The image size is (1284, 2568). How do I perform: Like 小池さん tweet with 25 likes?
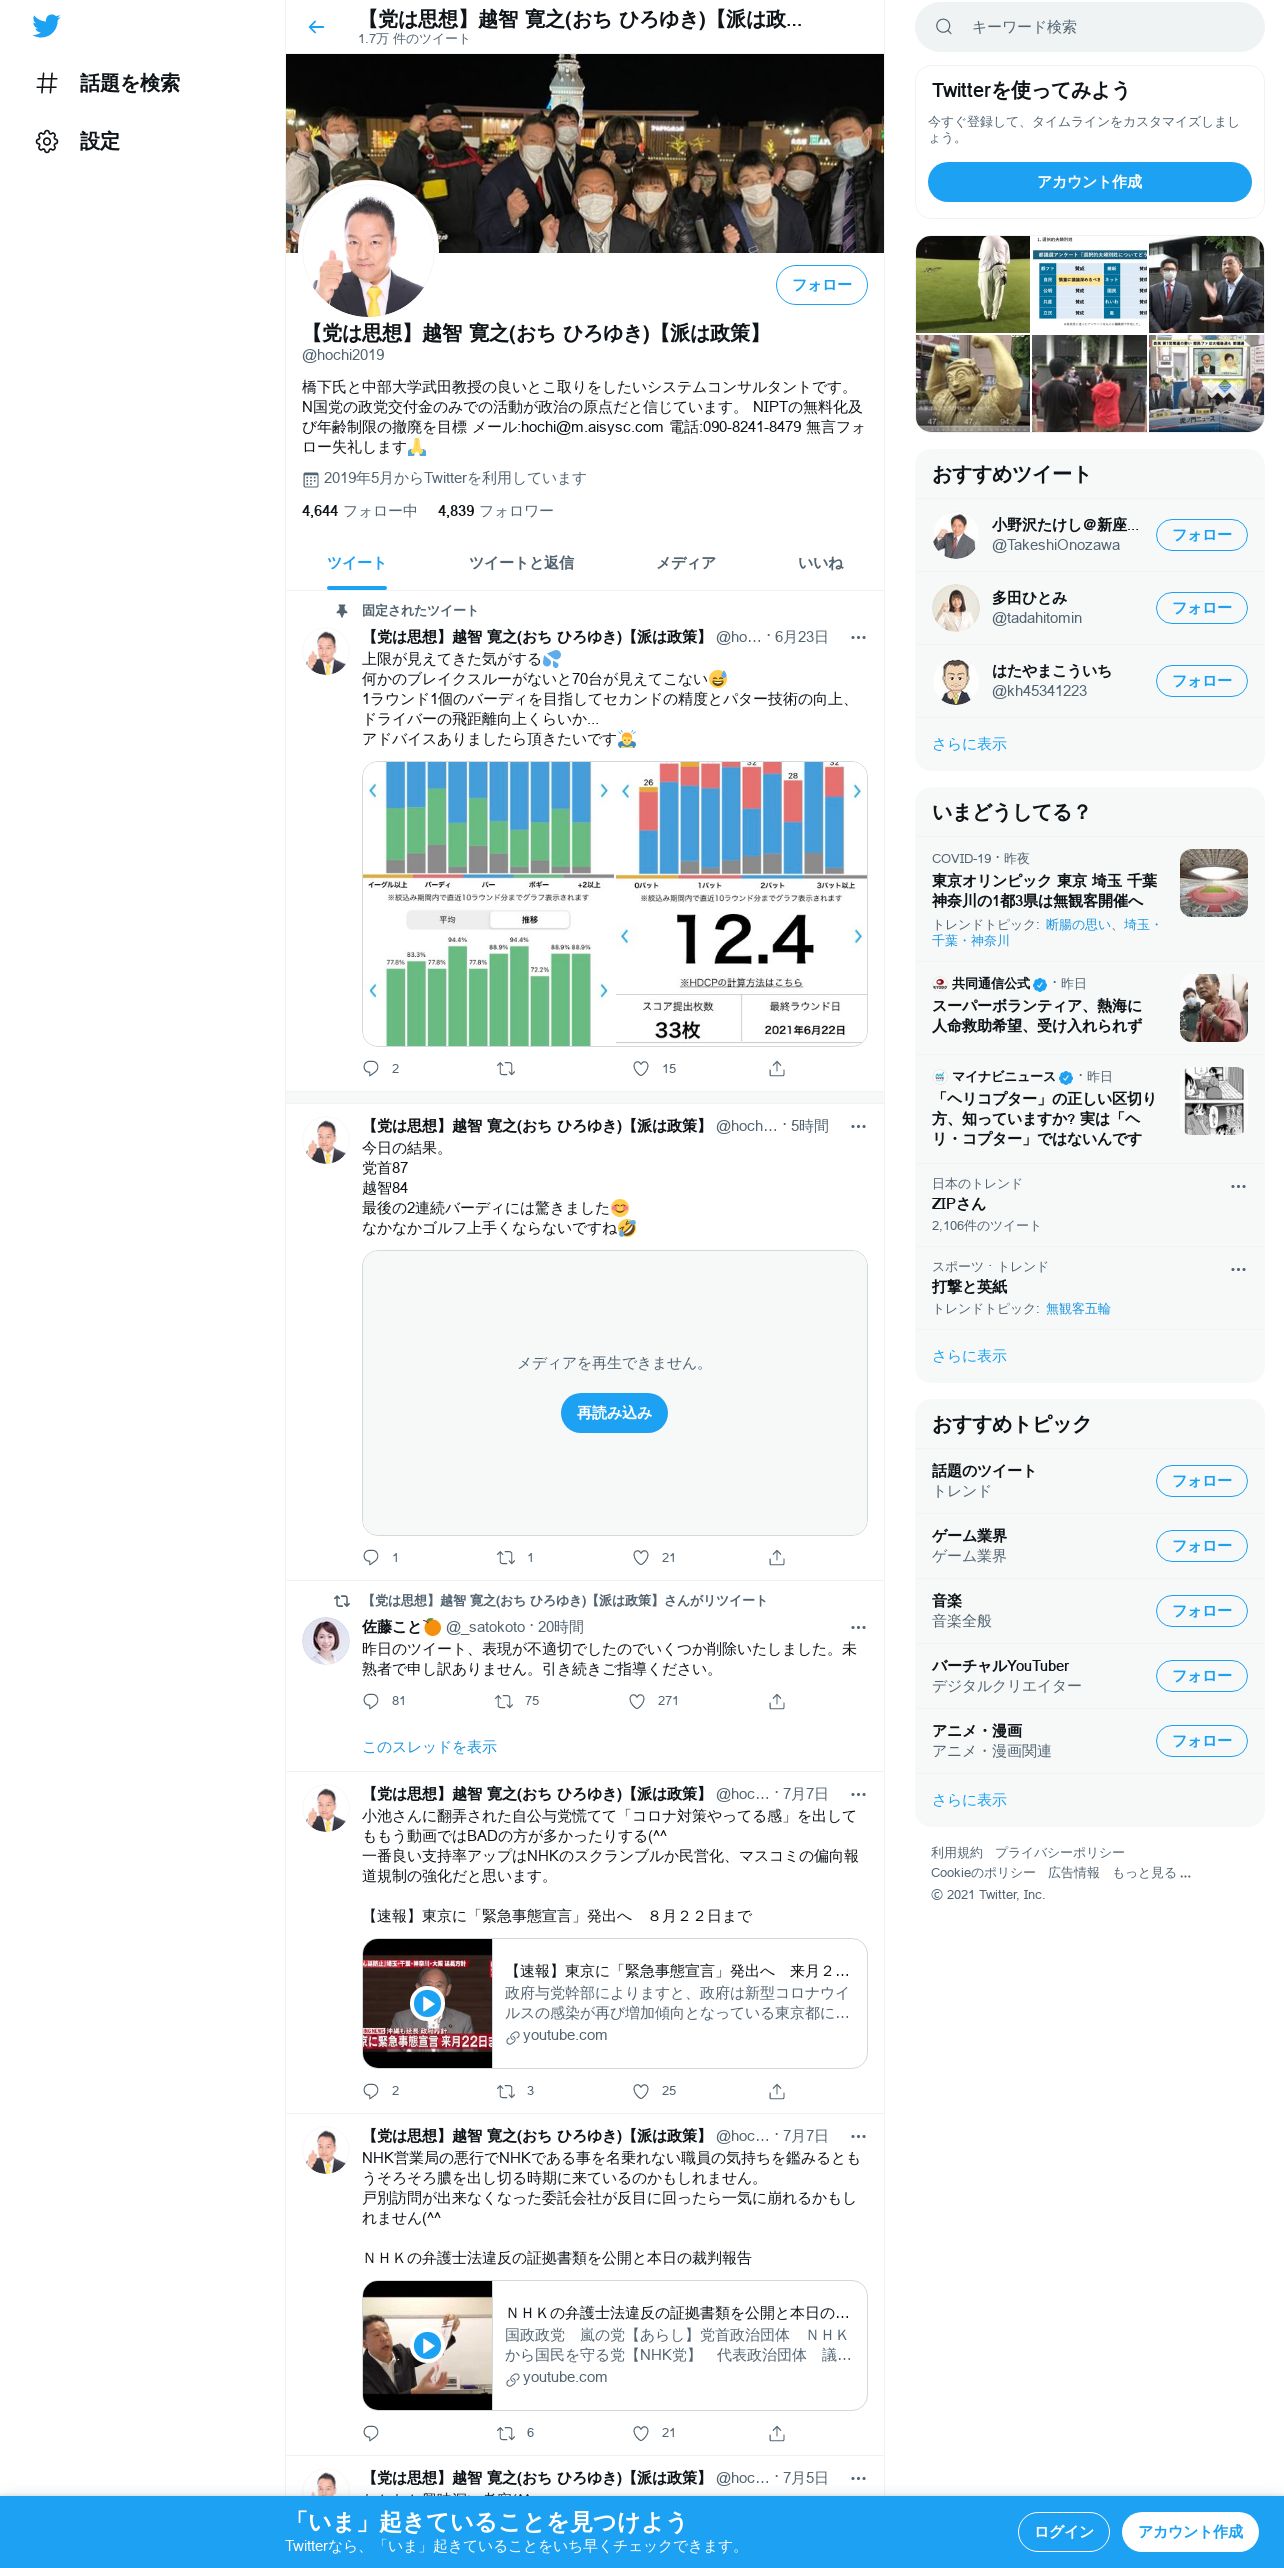pyautogui.click(x=641, y=2091)
